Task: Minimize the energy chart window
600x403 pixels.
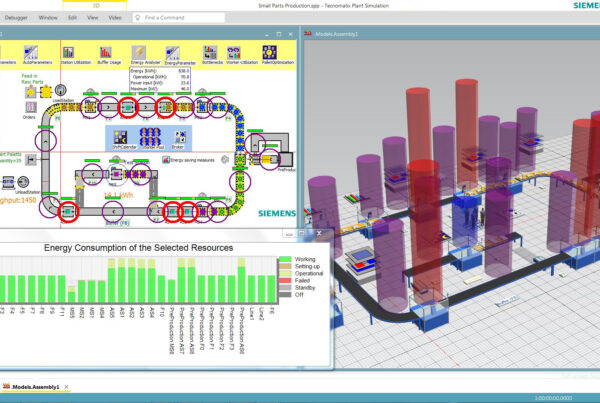Action: click(x=289, y=233)
